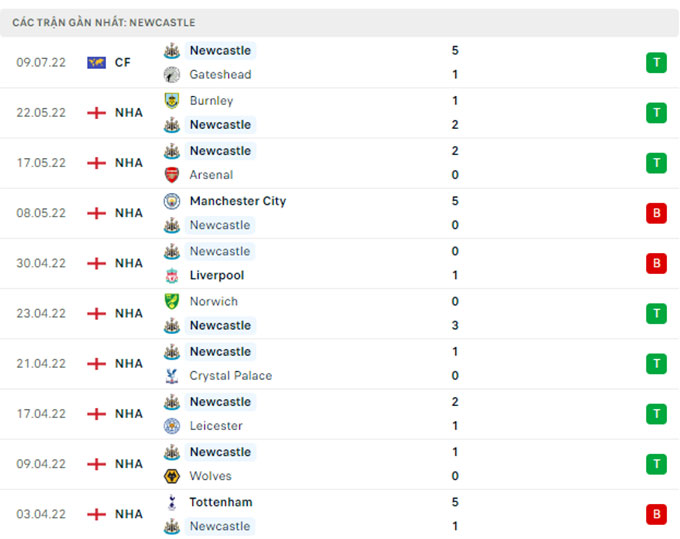Click the Liverpool club crest
680x539 pixels.
[172, 275]
